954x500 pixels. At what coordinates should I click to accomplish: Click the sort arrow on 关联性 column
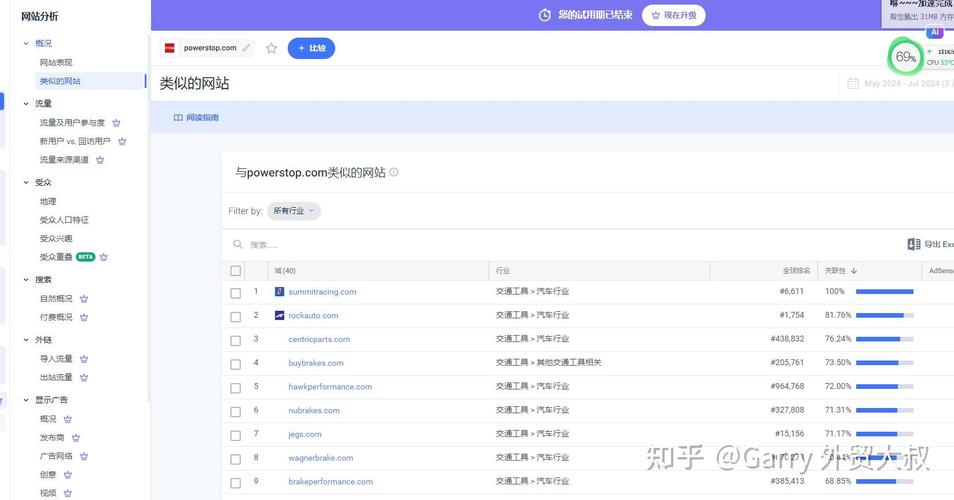tap(854, 271)
